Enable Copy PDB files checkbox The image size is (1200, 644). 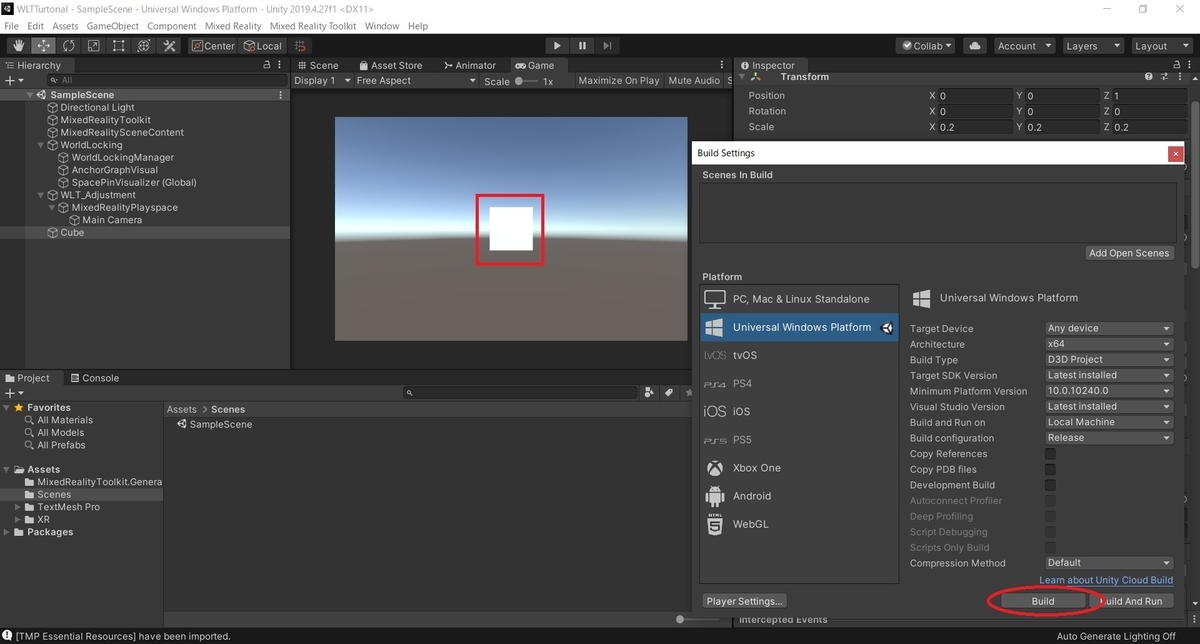pos(1050,469)
